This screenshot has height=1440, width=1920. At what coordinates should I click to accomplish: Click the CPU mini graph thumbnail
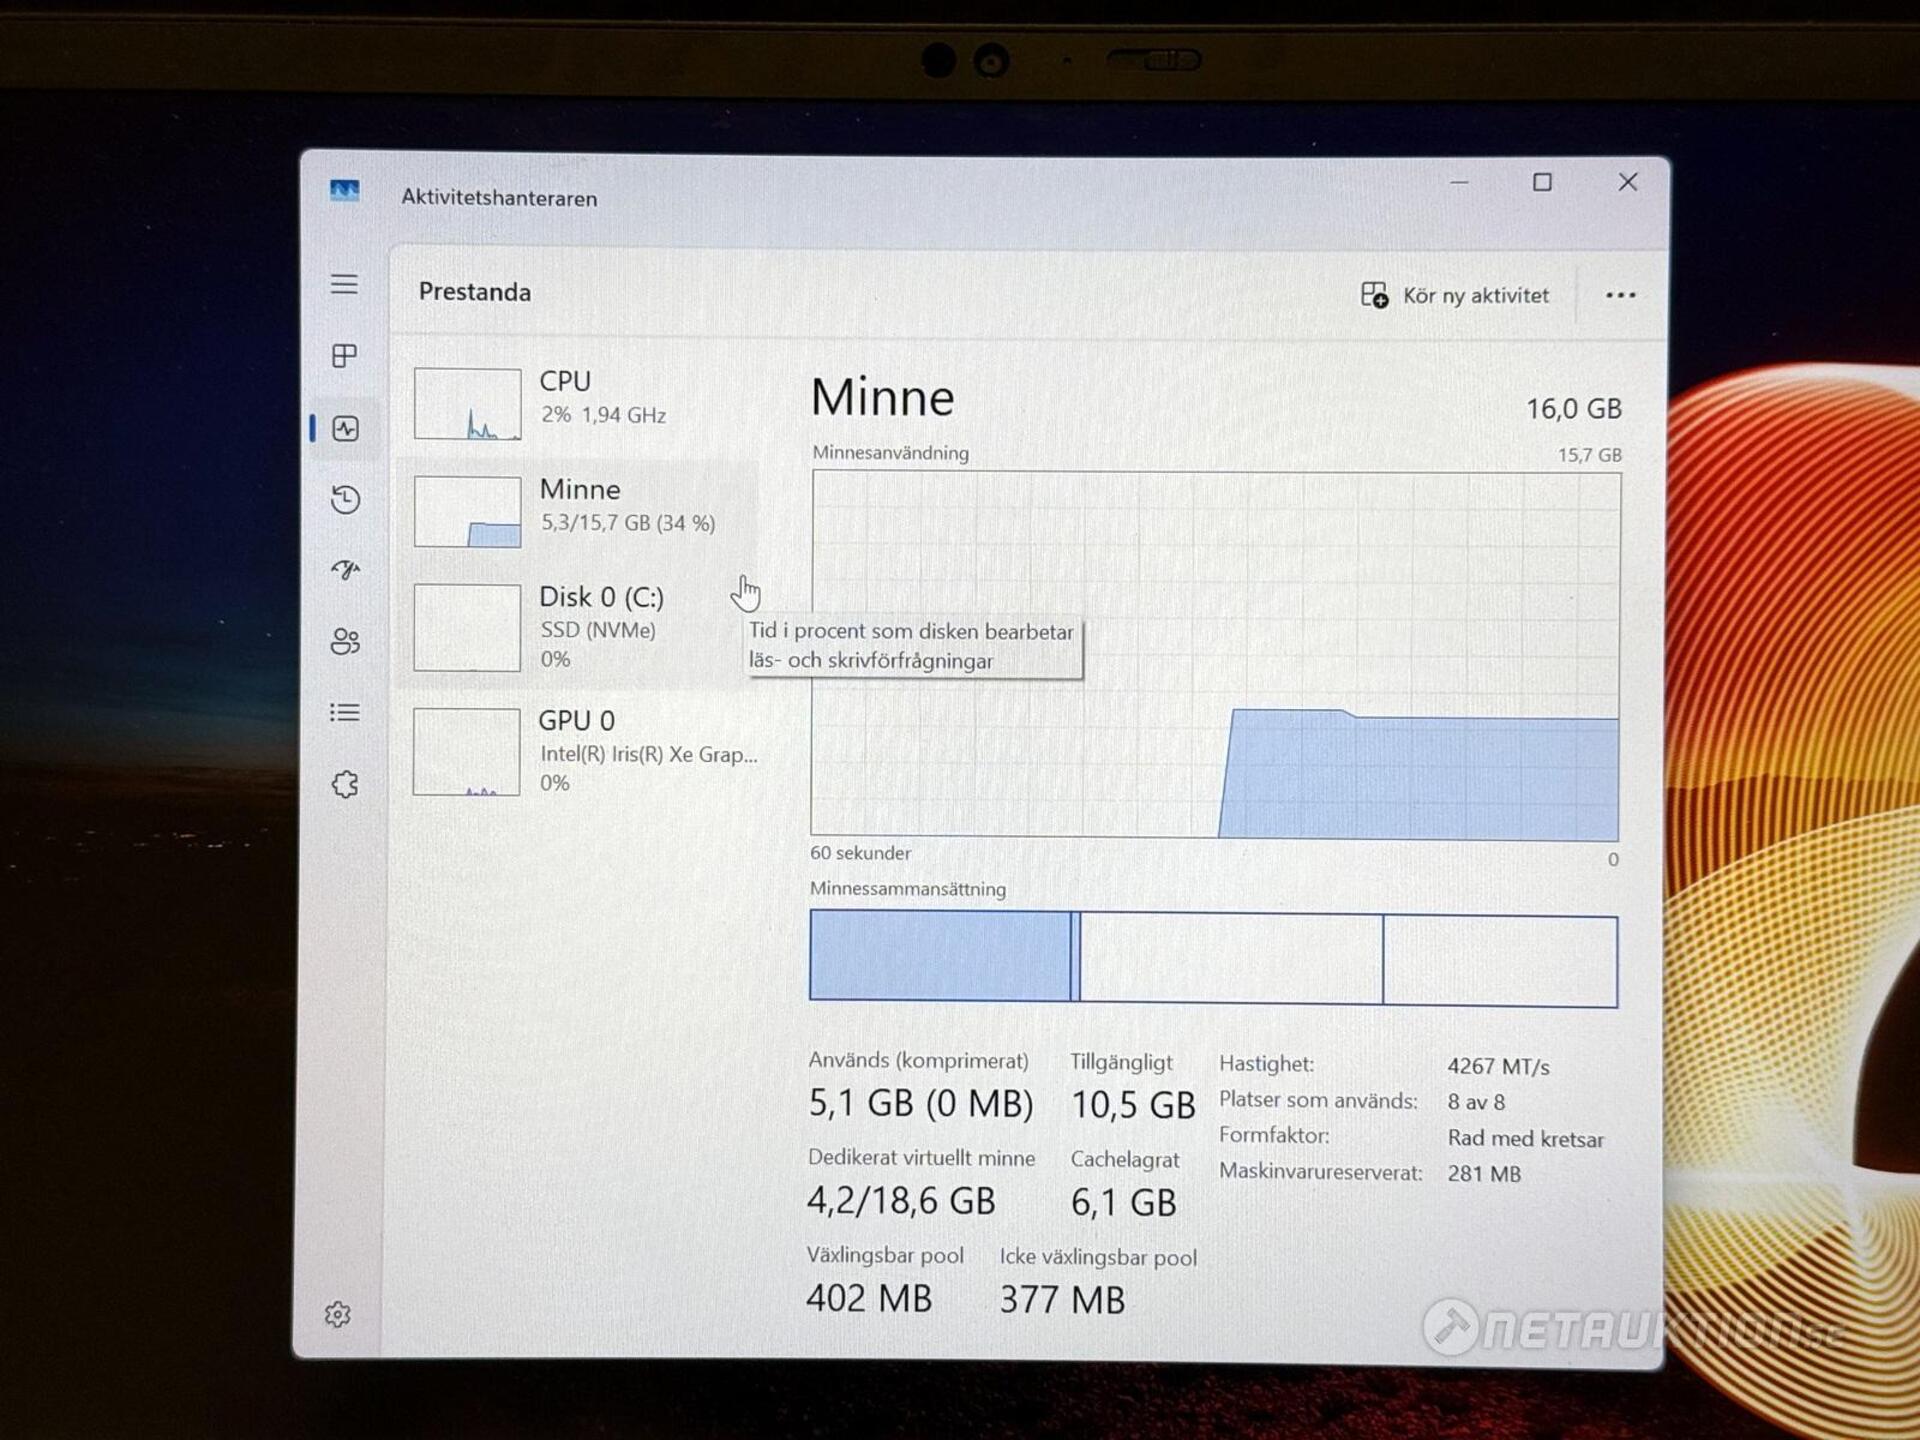click(x=467, y=404)
